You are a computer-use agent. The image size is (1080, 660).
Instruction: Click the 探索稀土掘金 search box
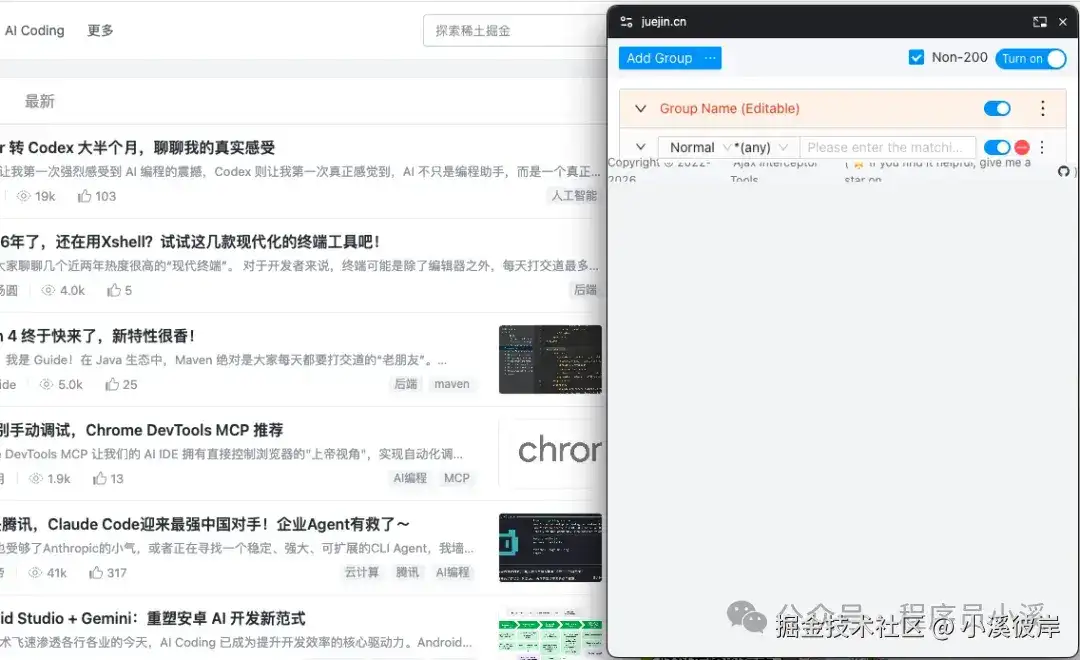pyautogui.click(x=514, y=31)
